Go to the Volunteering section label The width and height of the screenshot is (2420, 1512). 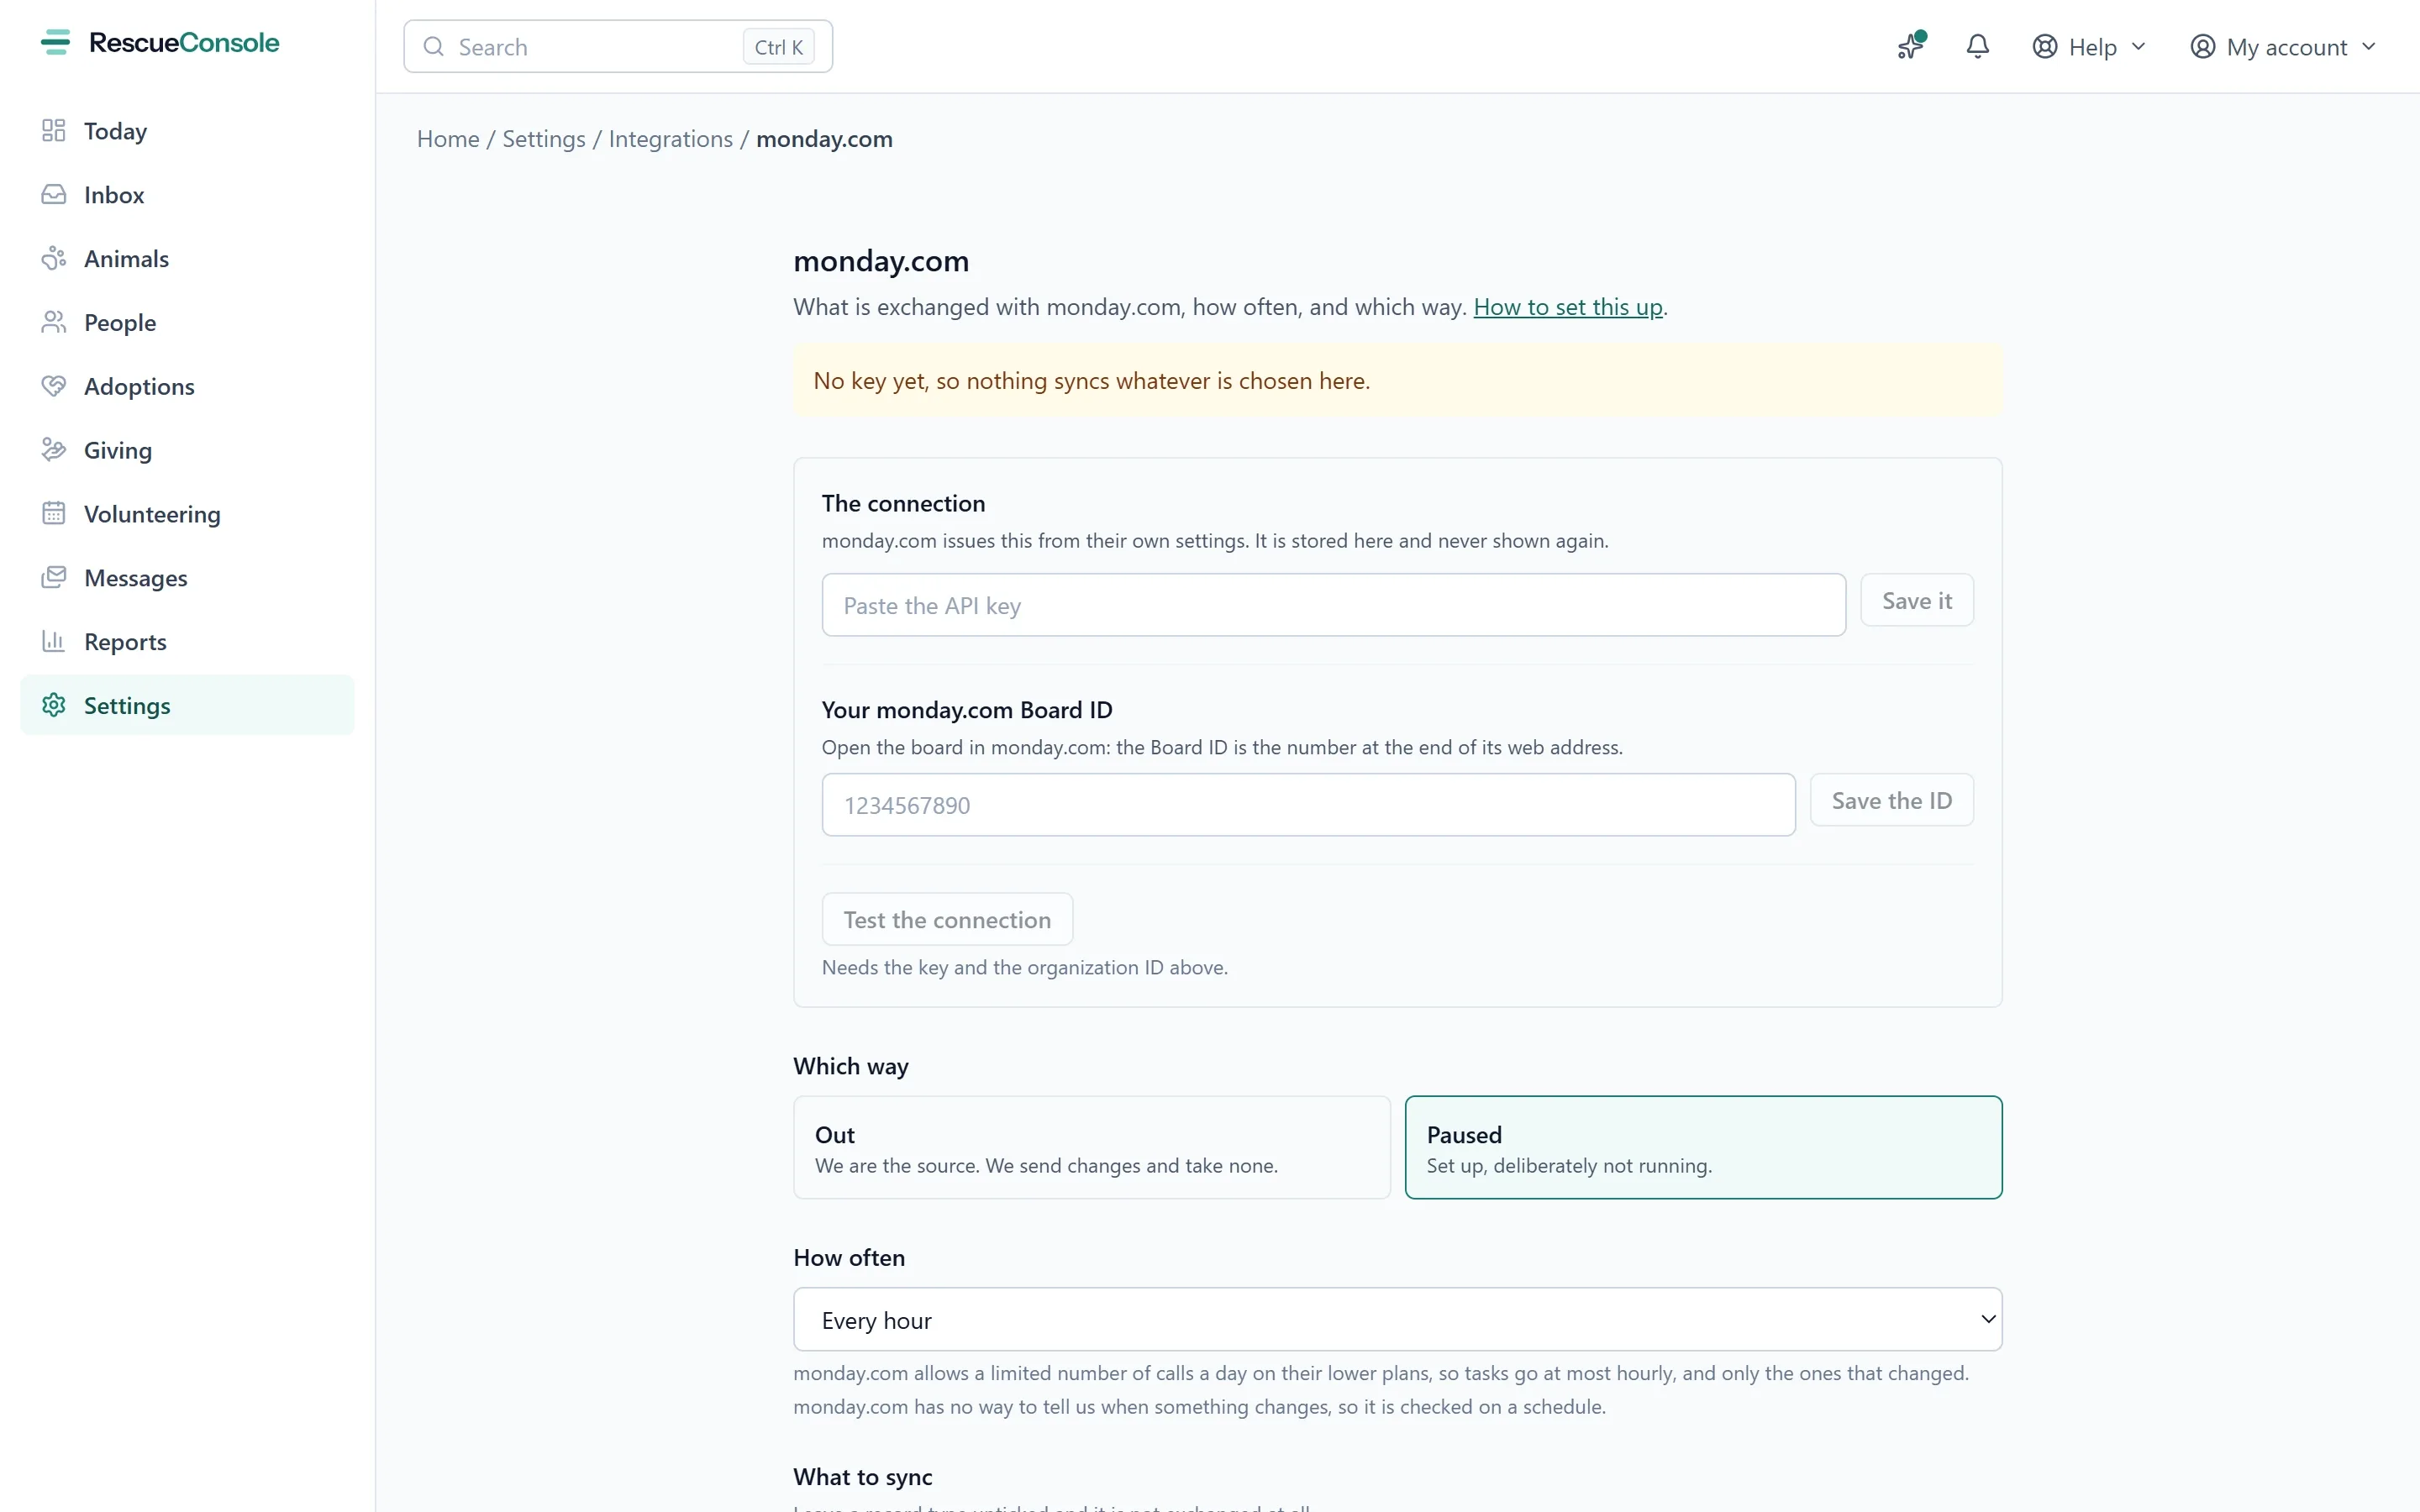(x=152, y=514)
